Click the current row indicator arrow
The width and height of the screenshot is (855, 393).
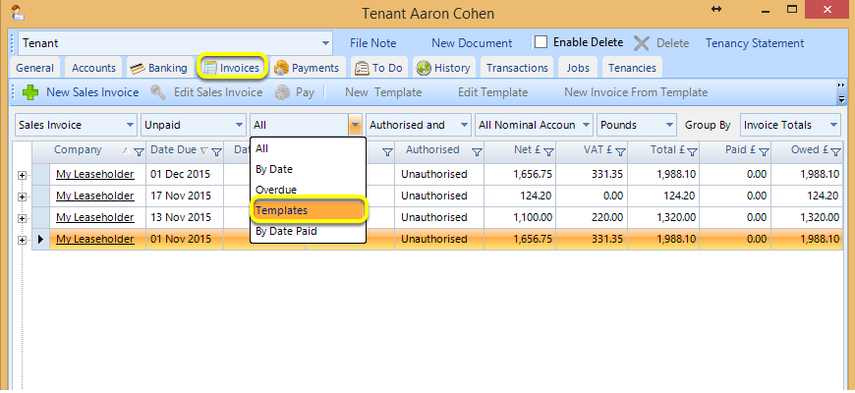[41, 239]
